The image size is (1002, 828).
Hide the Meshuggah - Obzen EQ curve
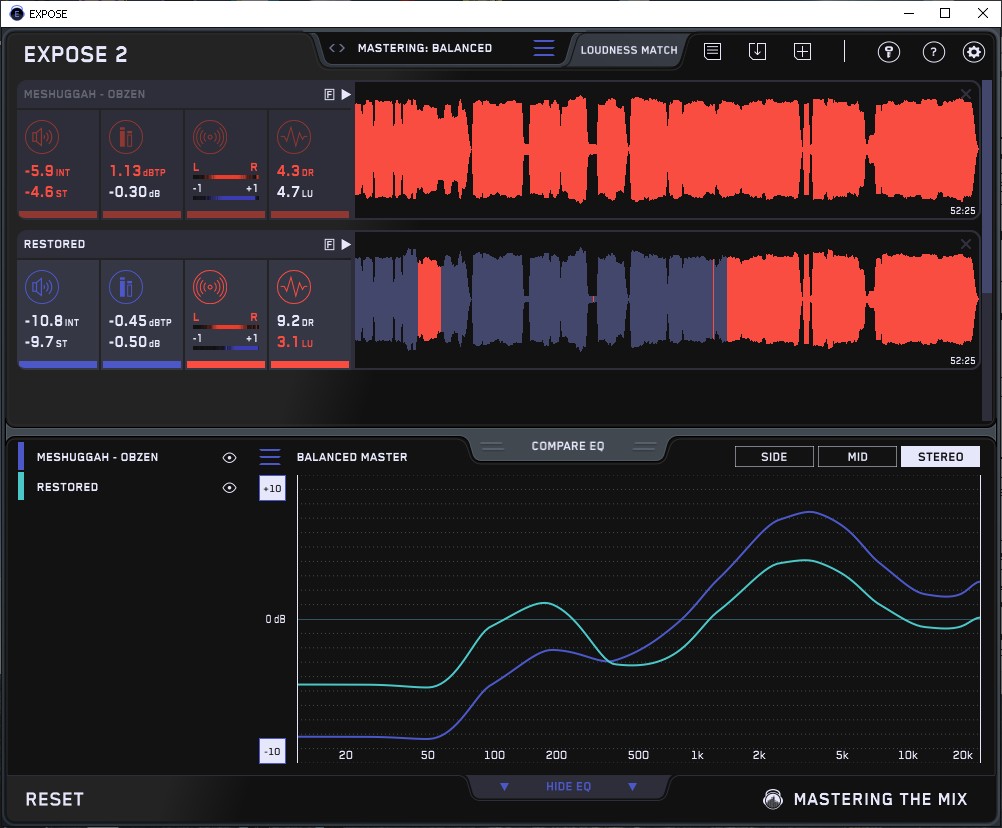click(x=229, y=457)
